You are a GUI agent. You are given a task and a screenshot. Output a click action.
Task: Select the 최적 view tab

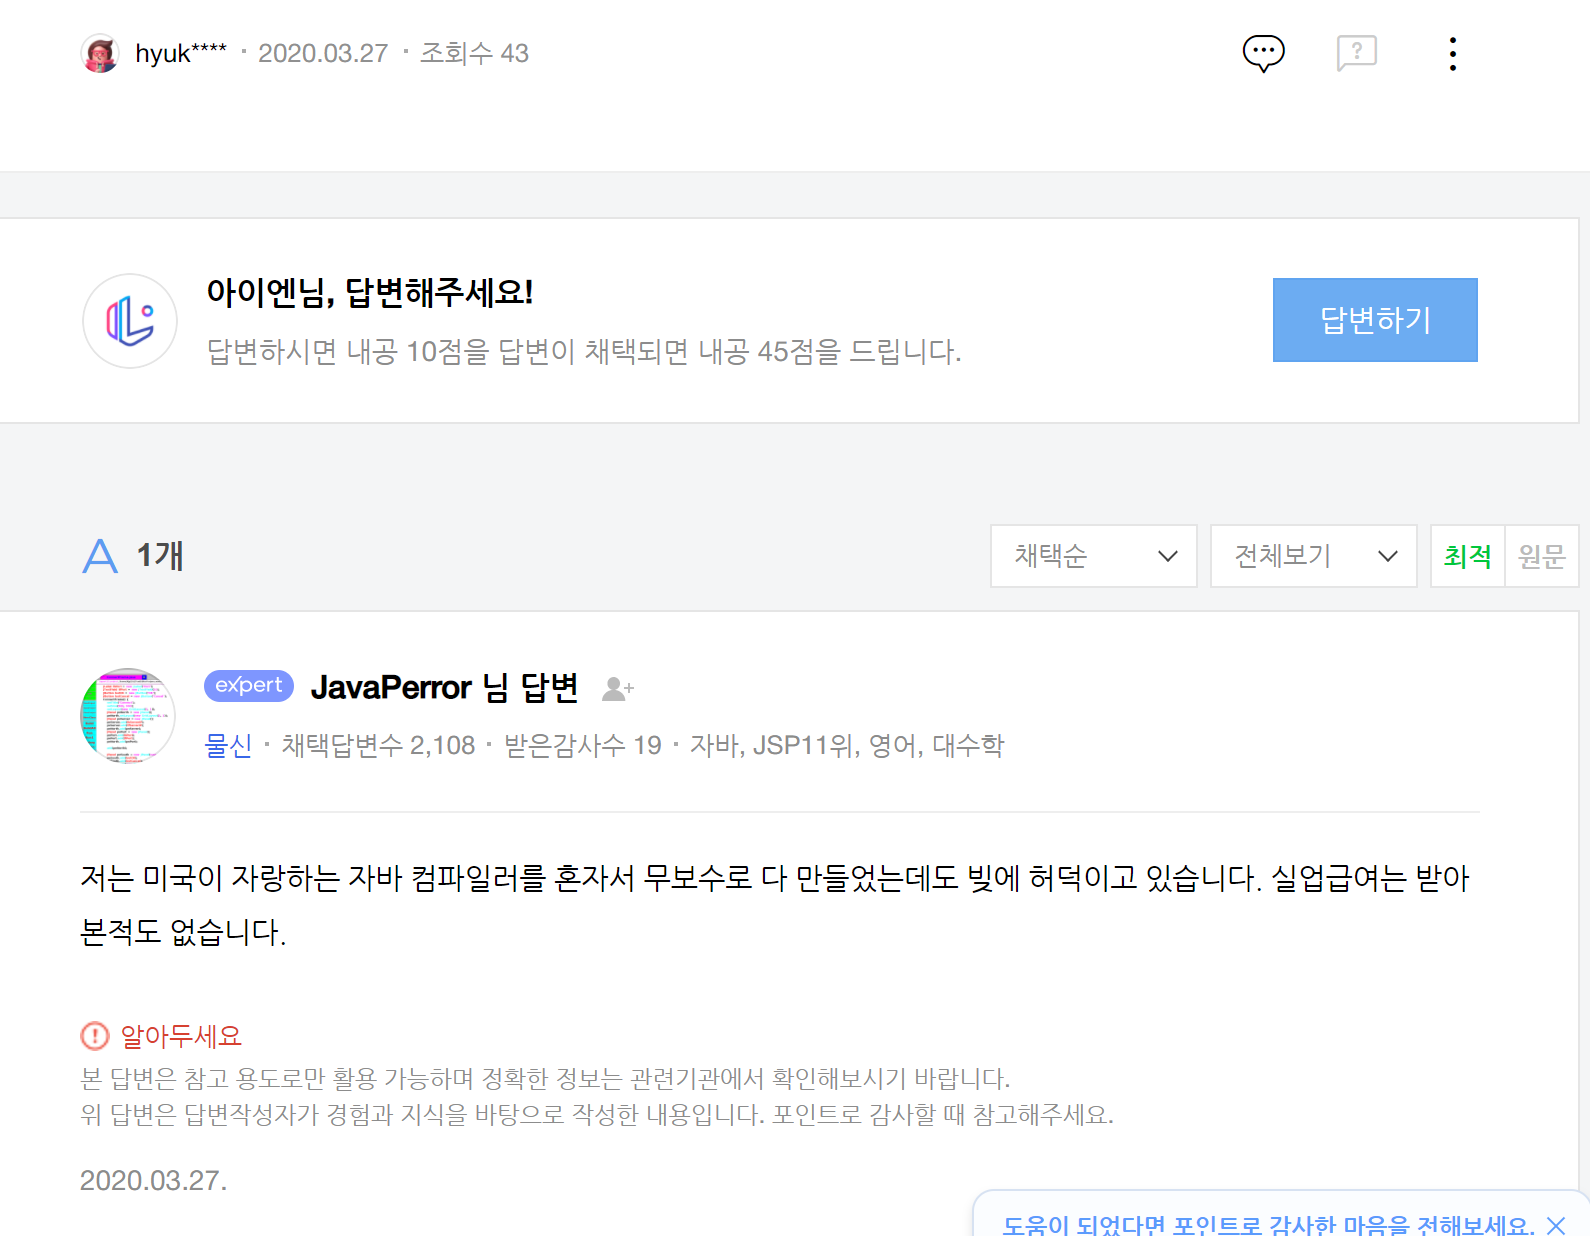click(x=1467, y=556)
